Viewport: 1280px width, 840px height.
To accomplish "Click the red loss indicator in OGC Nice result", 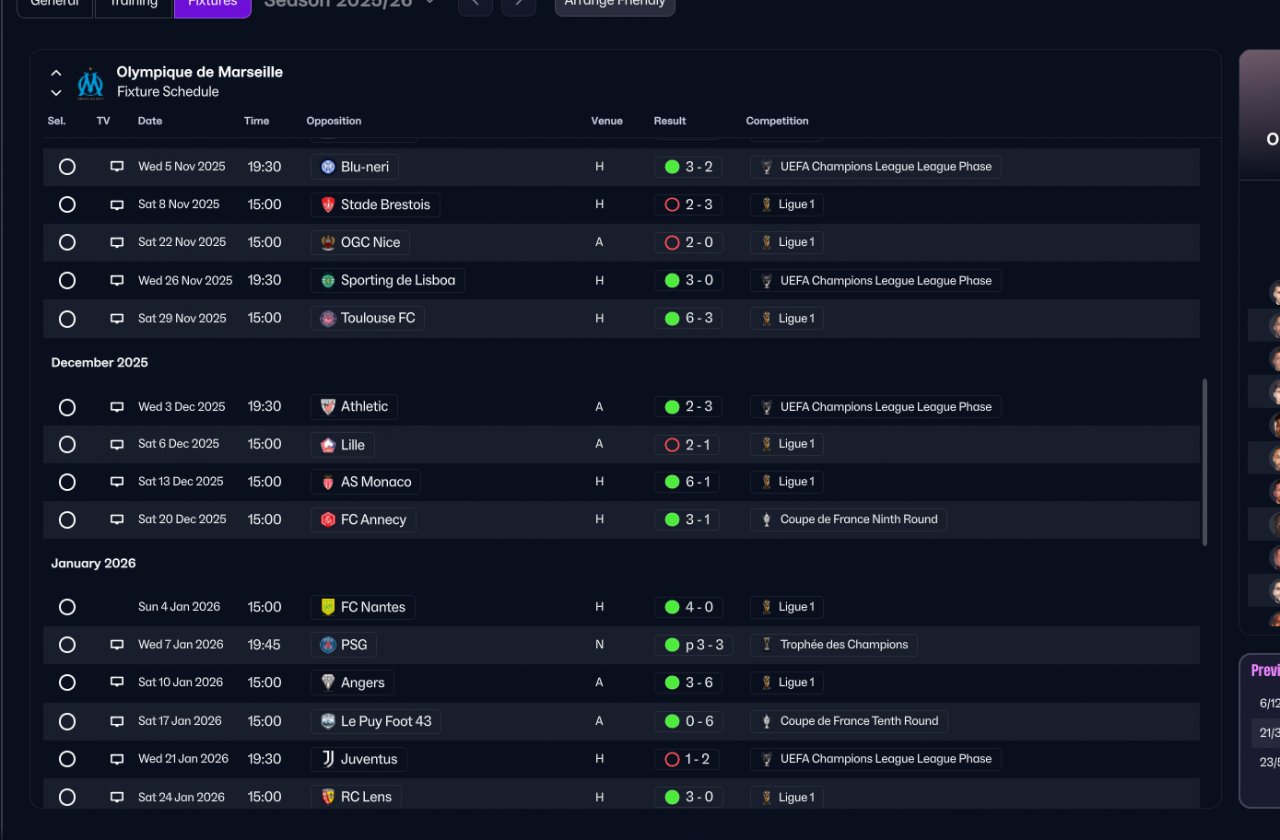I will (x=672, y=243).
